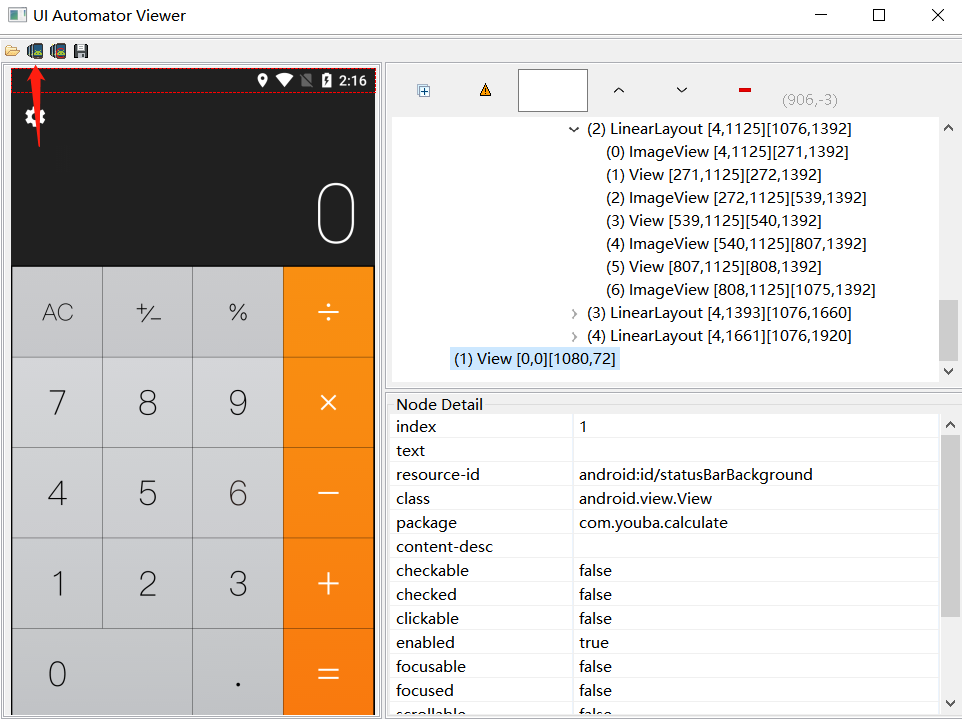The height and width of the screenshot is (720, 962).
Task: Click the search text input box
Action: click(552, 90)
